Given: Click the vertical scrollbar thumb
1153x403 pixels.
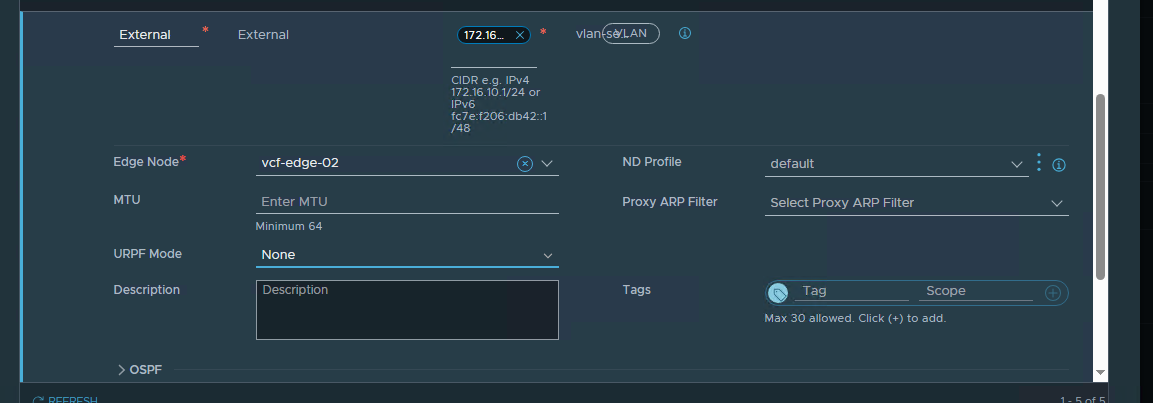Looking at the screenshot, I should coord(1101,185).
